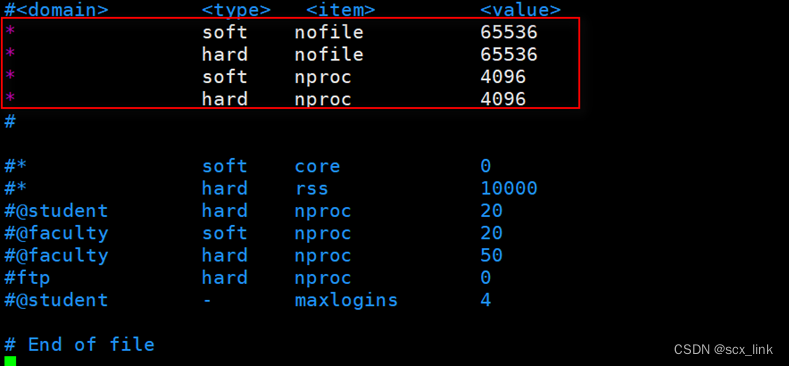Click "#@faculty" on the soft nproc 20 line
Screen dimensions: 789x366
click(x=56, y=233)
